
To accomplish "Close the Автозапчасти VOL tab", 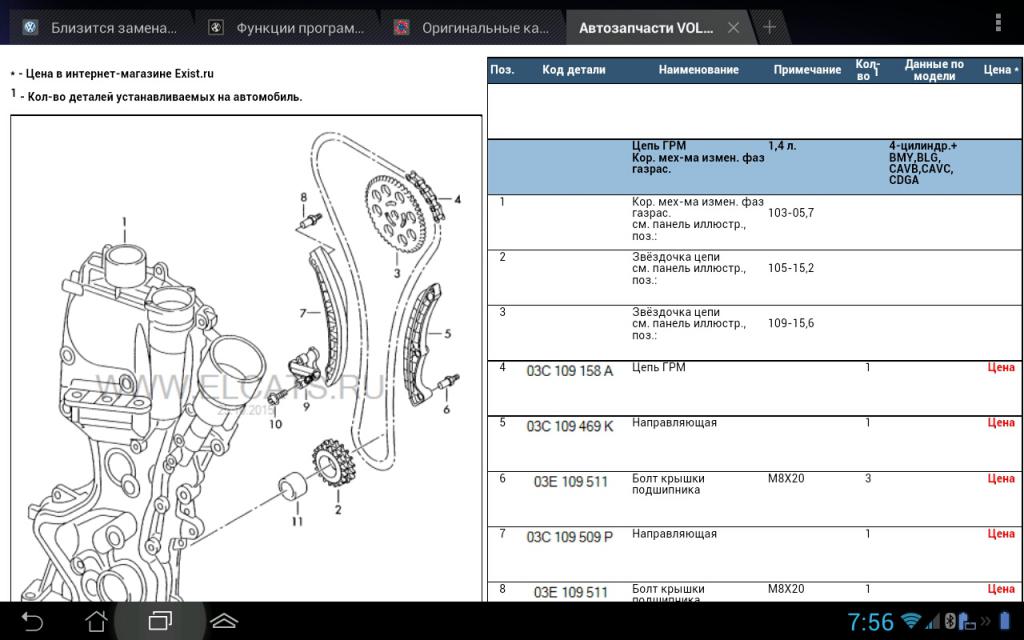I will pyautogui.click(x=733, y=27).
